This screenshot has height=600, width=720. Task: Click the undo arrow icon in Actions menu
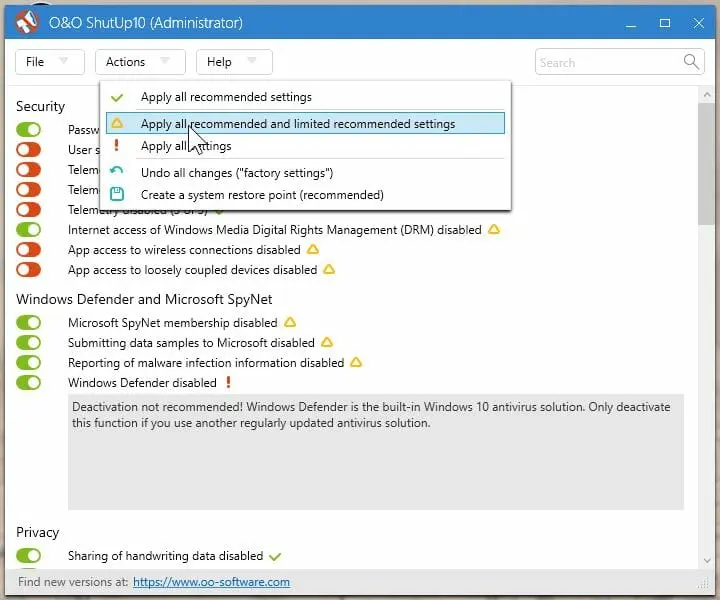[x=117, y=173]
